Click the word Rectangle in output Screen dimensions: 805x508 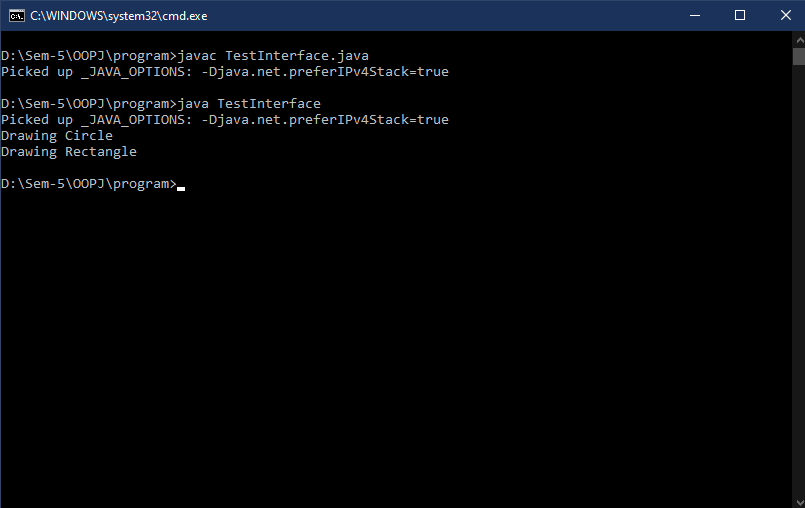[101, 152]
